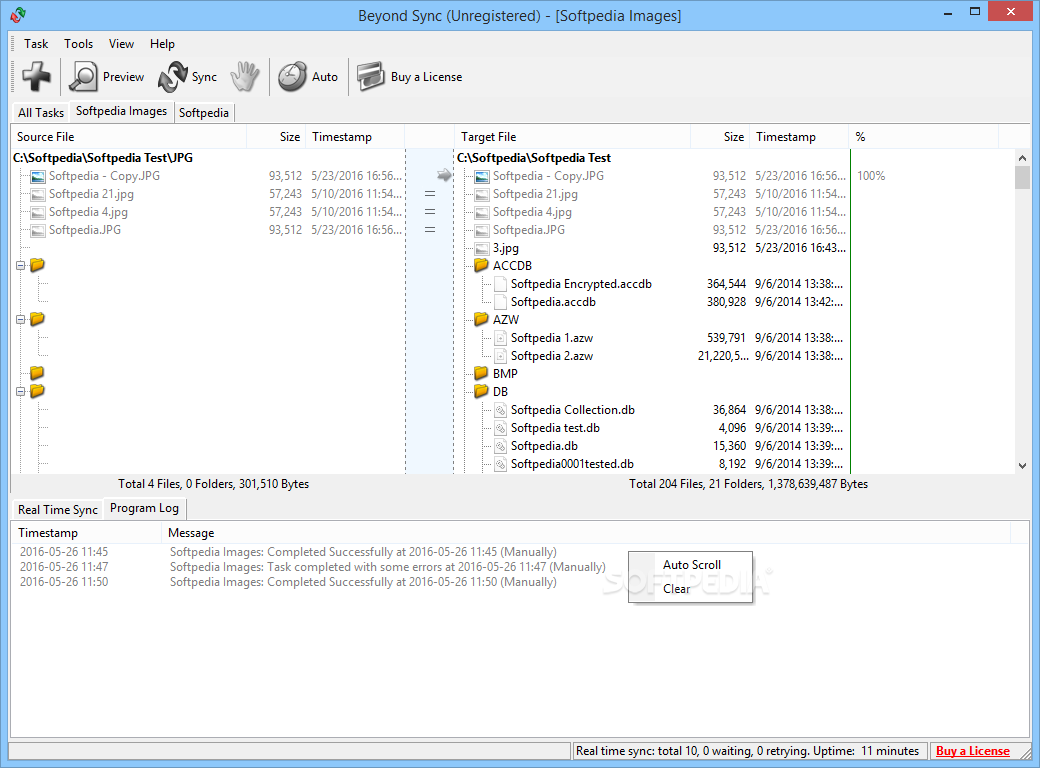Select Softpedia.db in target list
This screenshot has height=768, width=1040.
[544, 446]
